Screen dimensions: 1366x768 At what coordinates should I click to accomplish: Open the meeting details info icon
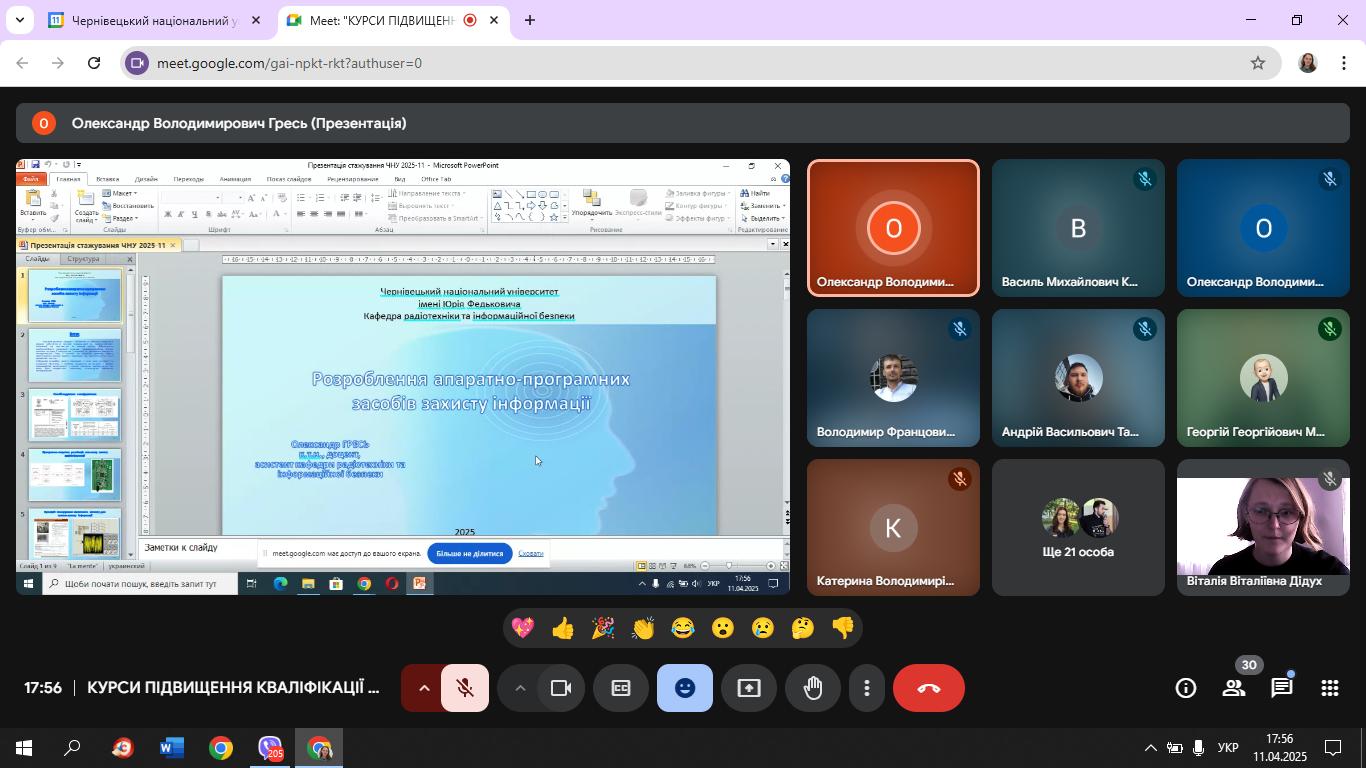[x=1185, y=688]
